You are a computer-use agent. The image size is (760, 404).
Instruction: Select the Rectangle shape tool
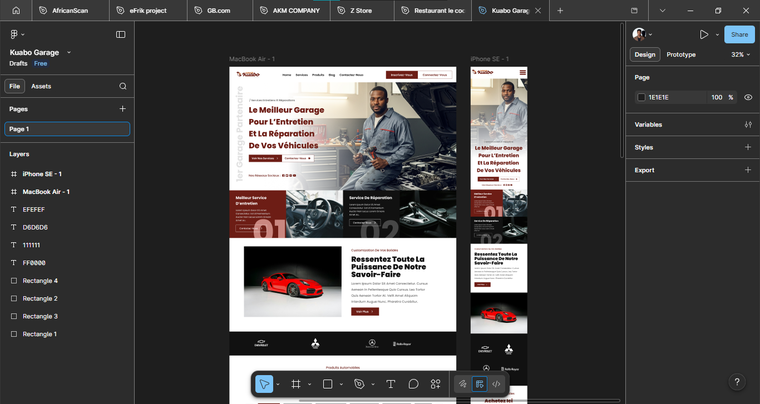point(327,384)
